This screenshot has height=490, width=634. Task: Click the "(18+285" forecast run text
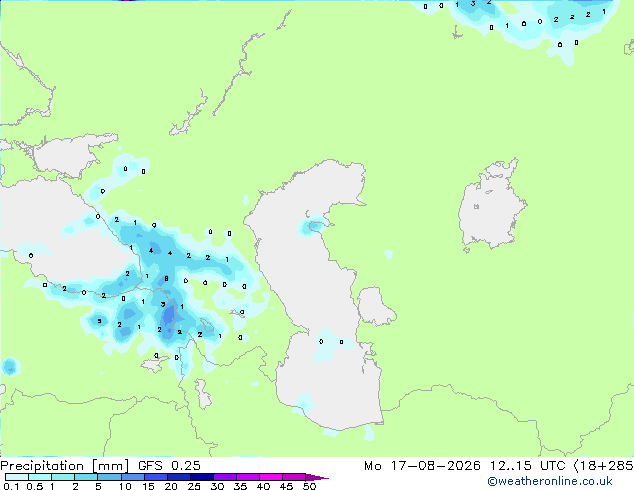(603, 466)
